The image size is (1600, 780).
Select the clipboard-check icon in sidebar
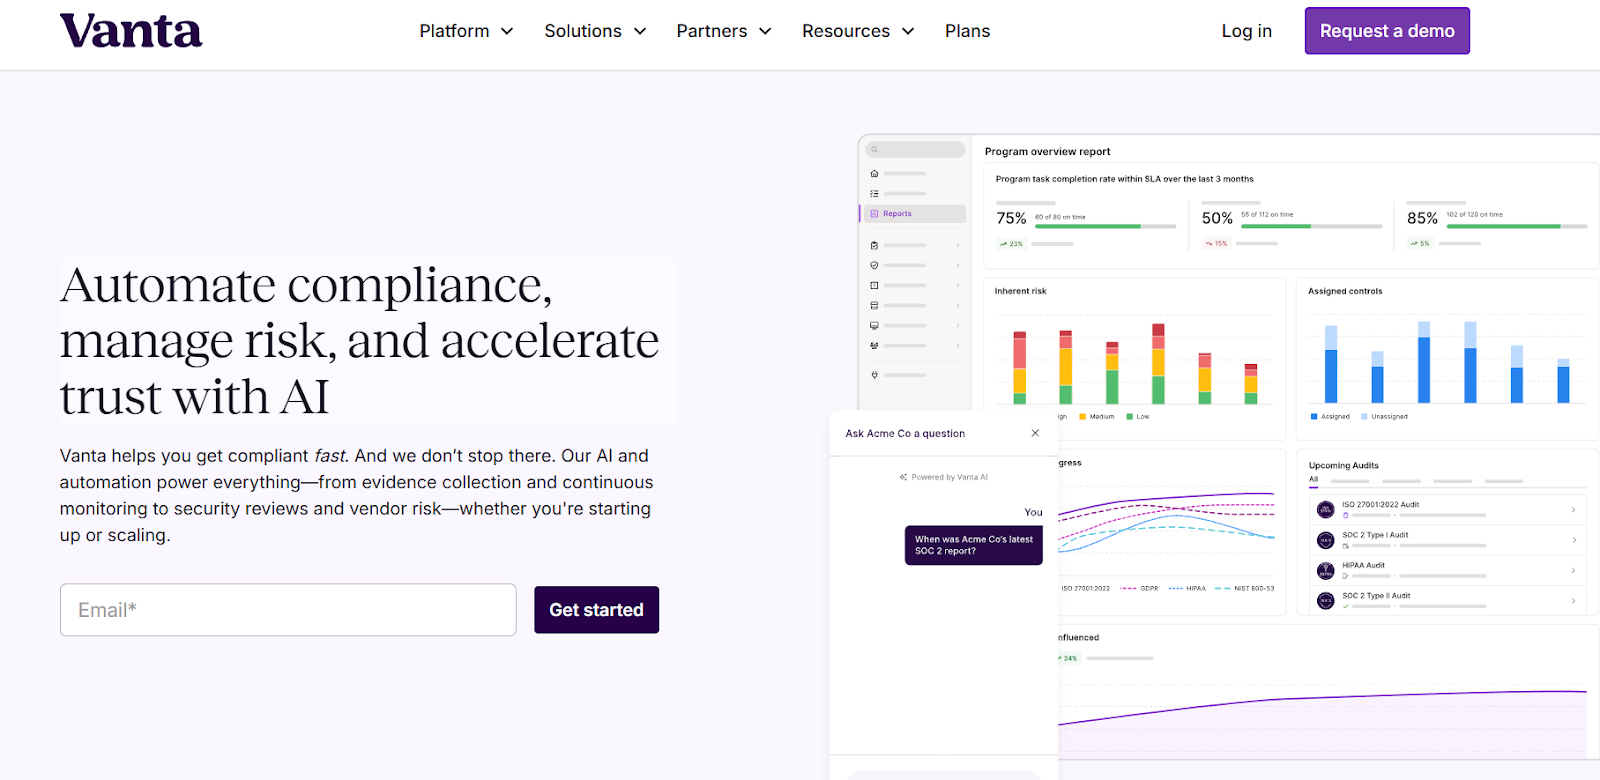click(x=874, y=245)
